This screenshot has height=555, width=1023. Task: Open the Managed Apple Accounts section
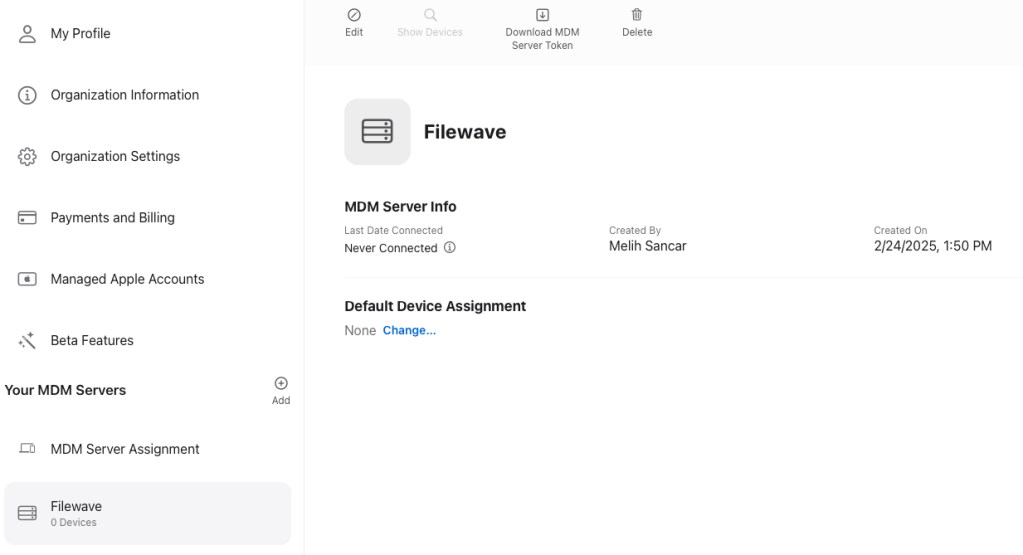127,279
